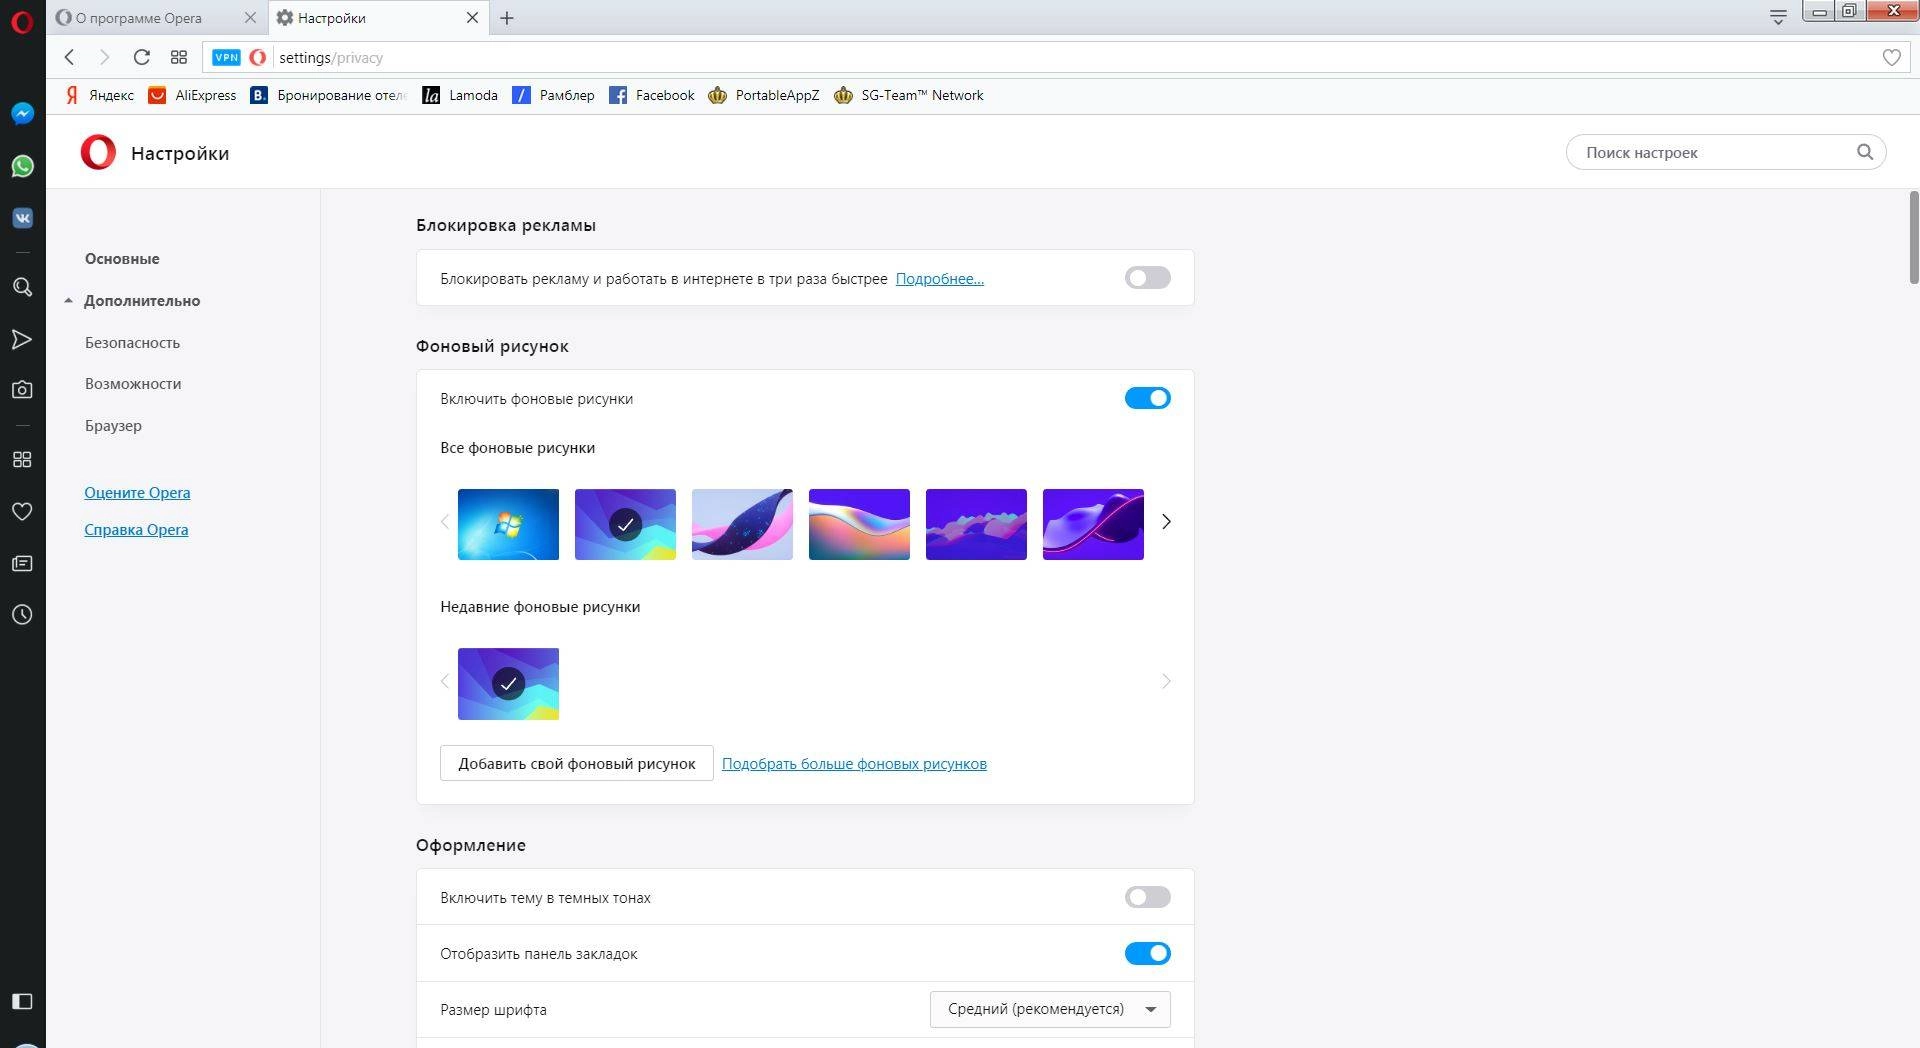Image resolution: width=1920 pixels, height=1048 pixels.
Task: Open AliExpress bookmark
Action: point(193,95)
